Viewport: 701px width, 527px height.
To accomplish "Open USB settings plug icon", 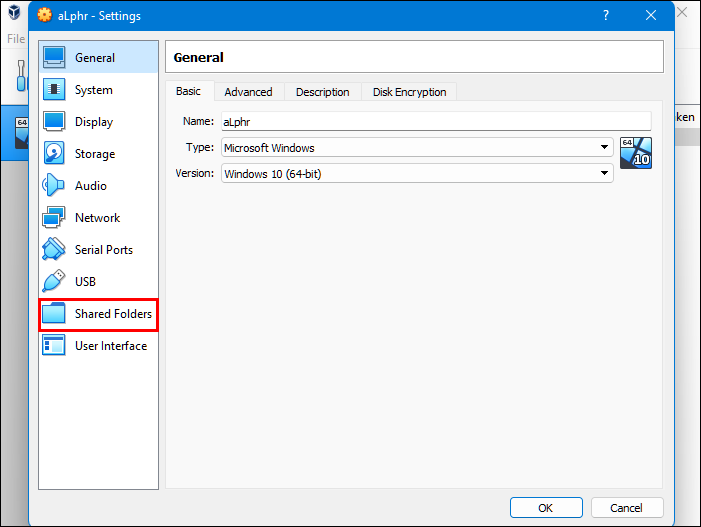I will (54, 282).
